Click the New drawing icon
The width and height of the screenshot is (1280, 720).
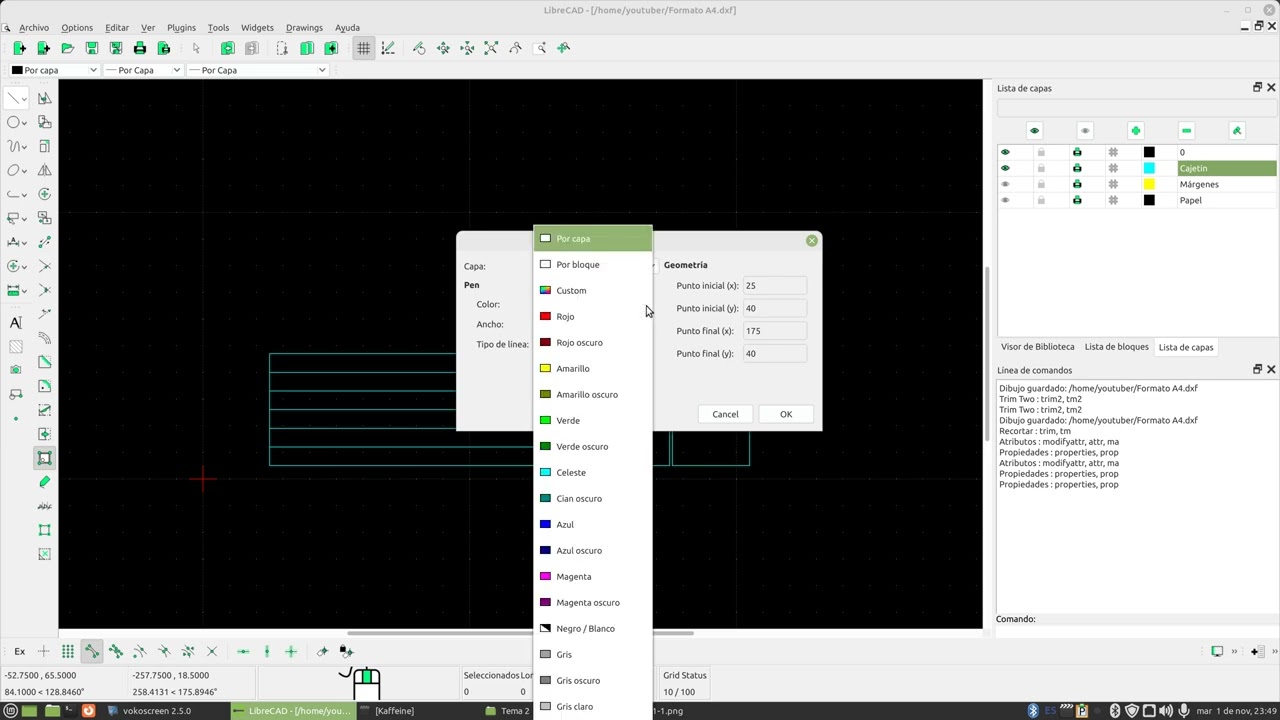(19, 48)
